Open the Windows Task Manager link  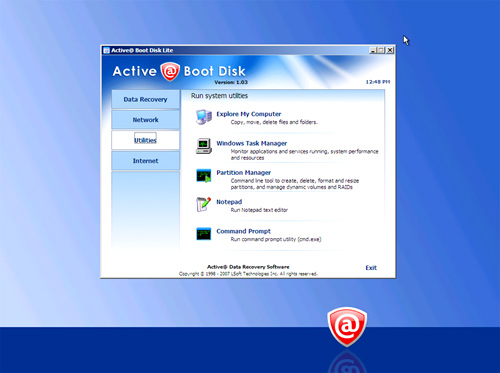[x=252, y=143]
